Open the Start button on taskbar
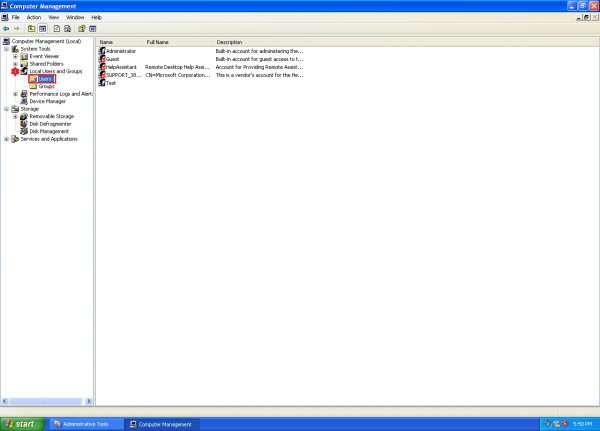The width and height of the screenshot is (600, 431). point(23,424)
